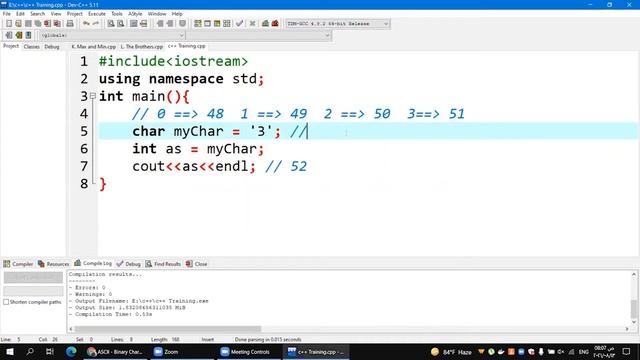Click the Redo arrow icon
This screenshot has width=640, height=360.
point(96,24)
